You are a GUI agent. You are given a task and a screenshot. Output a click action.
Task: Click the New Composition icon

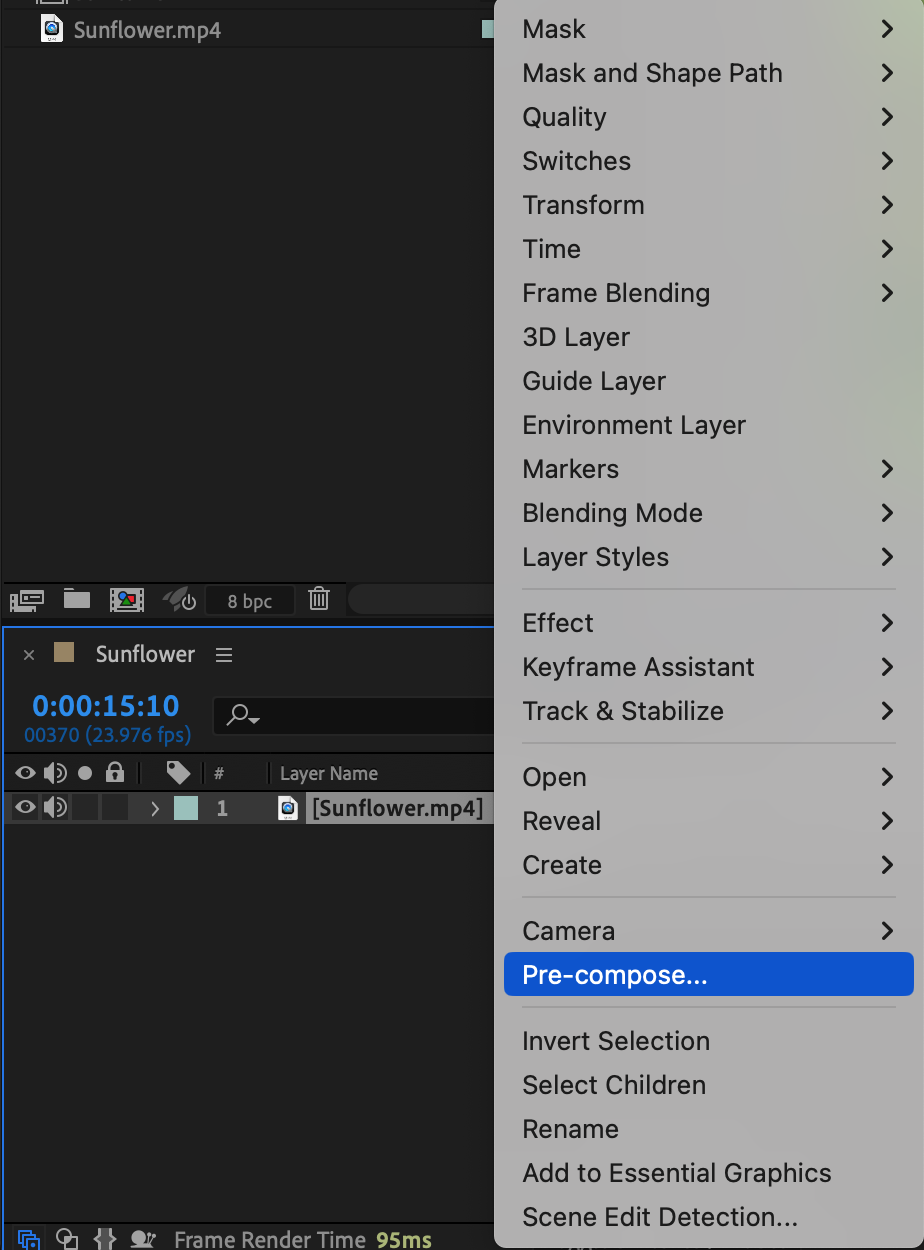click(127, 600)
